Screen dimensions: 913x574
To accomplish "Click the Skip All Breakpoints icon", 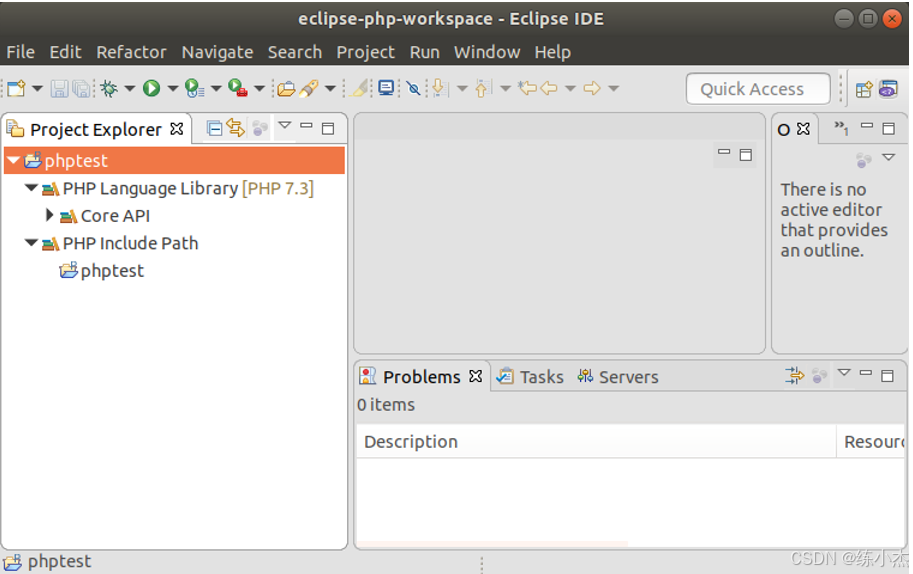I will pyautogui.click(x=413, y=88).
